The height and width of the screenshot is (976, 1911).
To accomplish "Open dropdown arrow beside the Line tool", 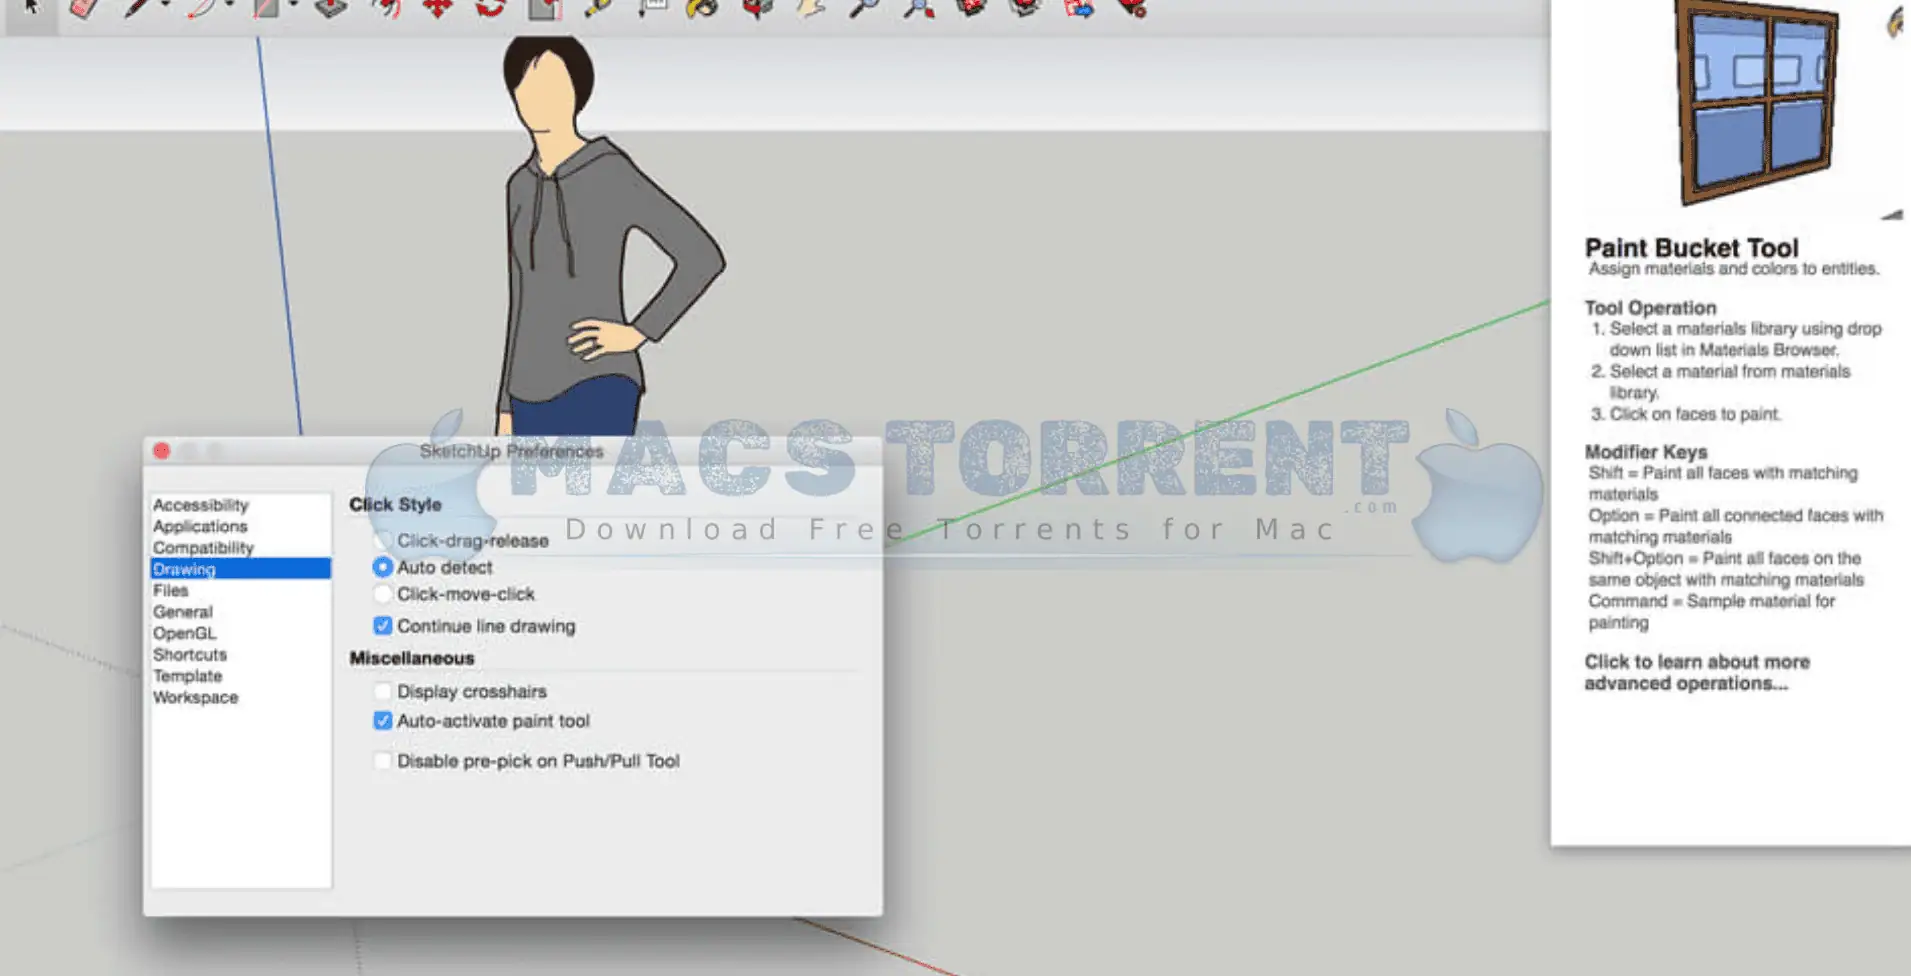I will 165,5.
